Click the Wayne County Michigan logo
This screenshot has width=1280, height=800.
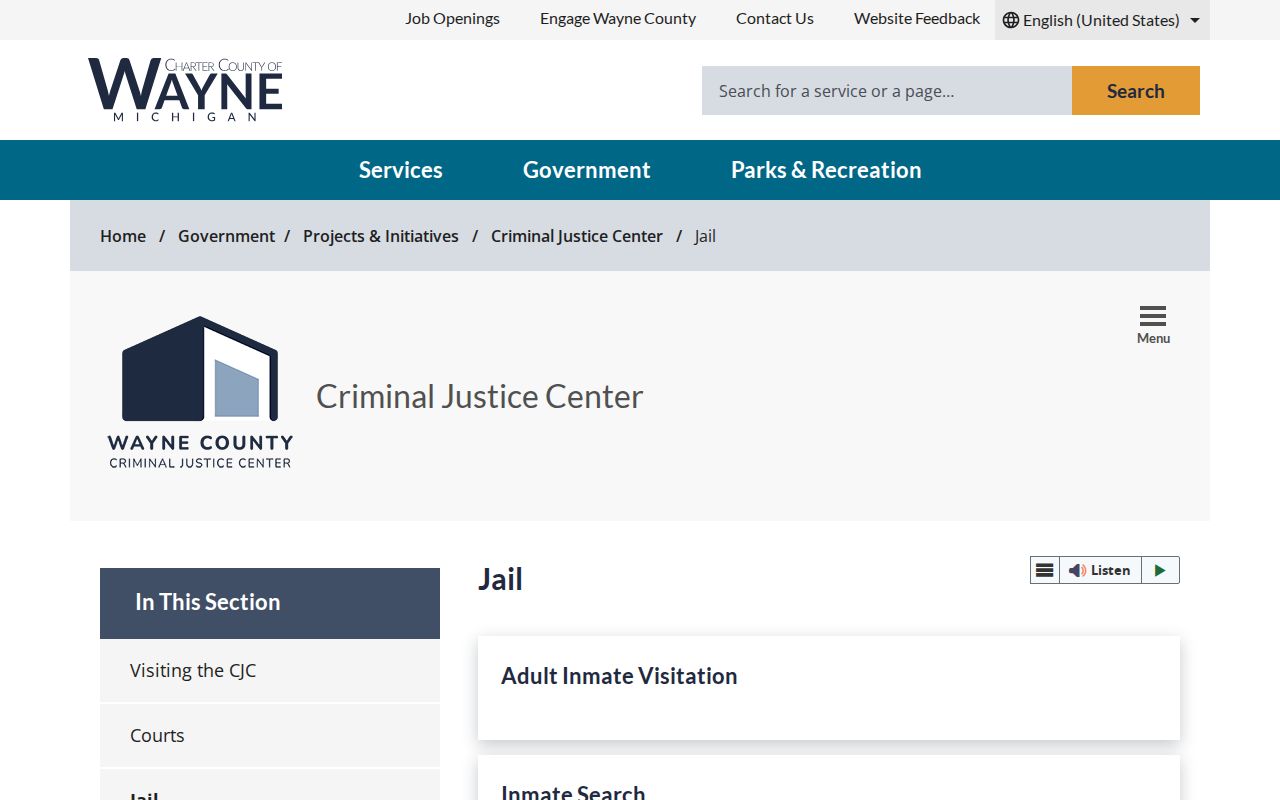[x=185, y=90]
